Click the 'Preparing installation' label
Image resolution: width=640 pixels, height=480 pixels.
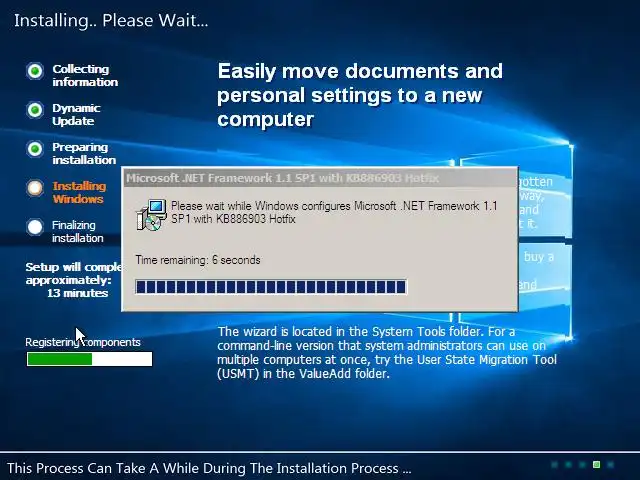84,153
